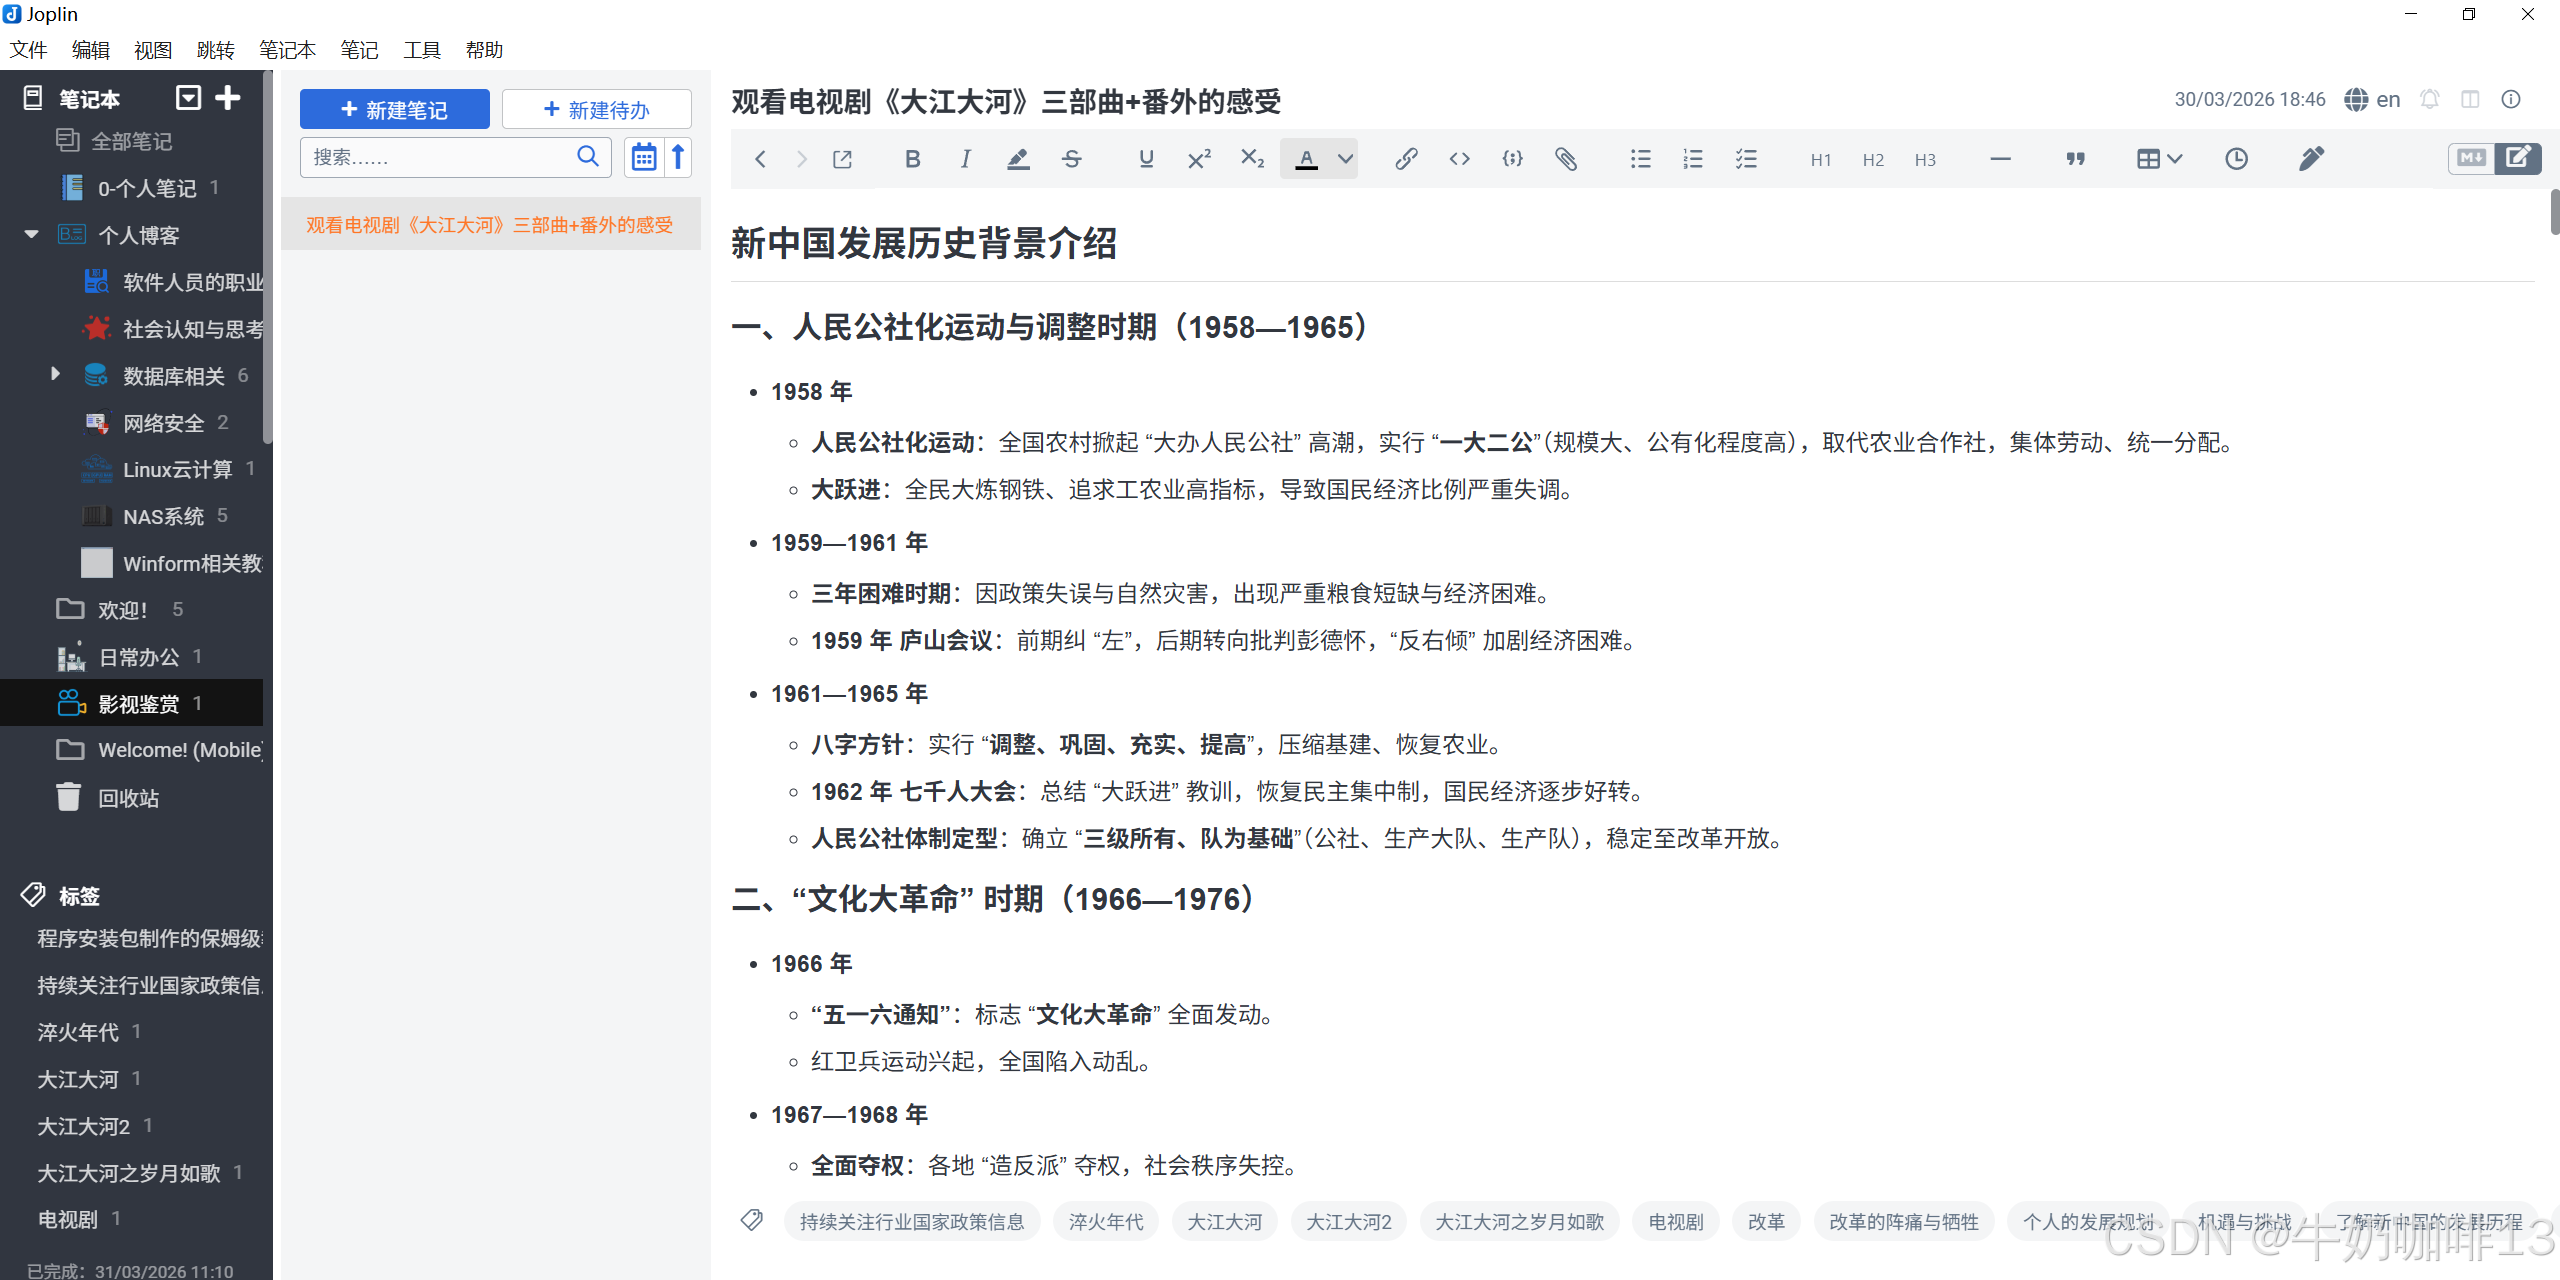Click the highlight marker icon
Screen dimensions: 2560x1280
pyautogui.click(x=1018, y=159)
